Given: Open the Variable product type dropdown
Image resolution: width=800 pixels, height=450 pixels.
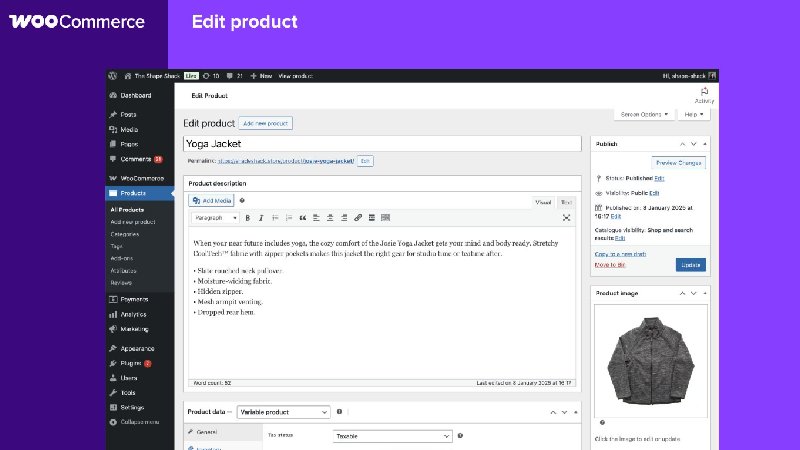Looking at the screenshot, I should click(283, 412).
